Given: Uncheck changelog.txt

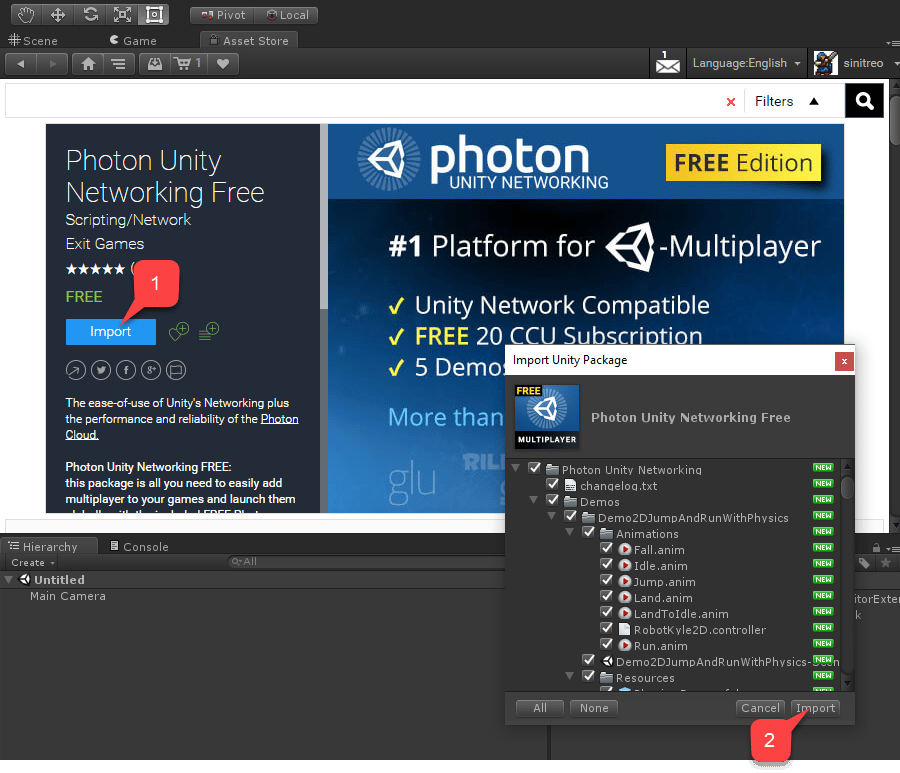Looking at the screenshot, I should [x=553, y=484].
